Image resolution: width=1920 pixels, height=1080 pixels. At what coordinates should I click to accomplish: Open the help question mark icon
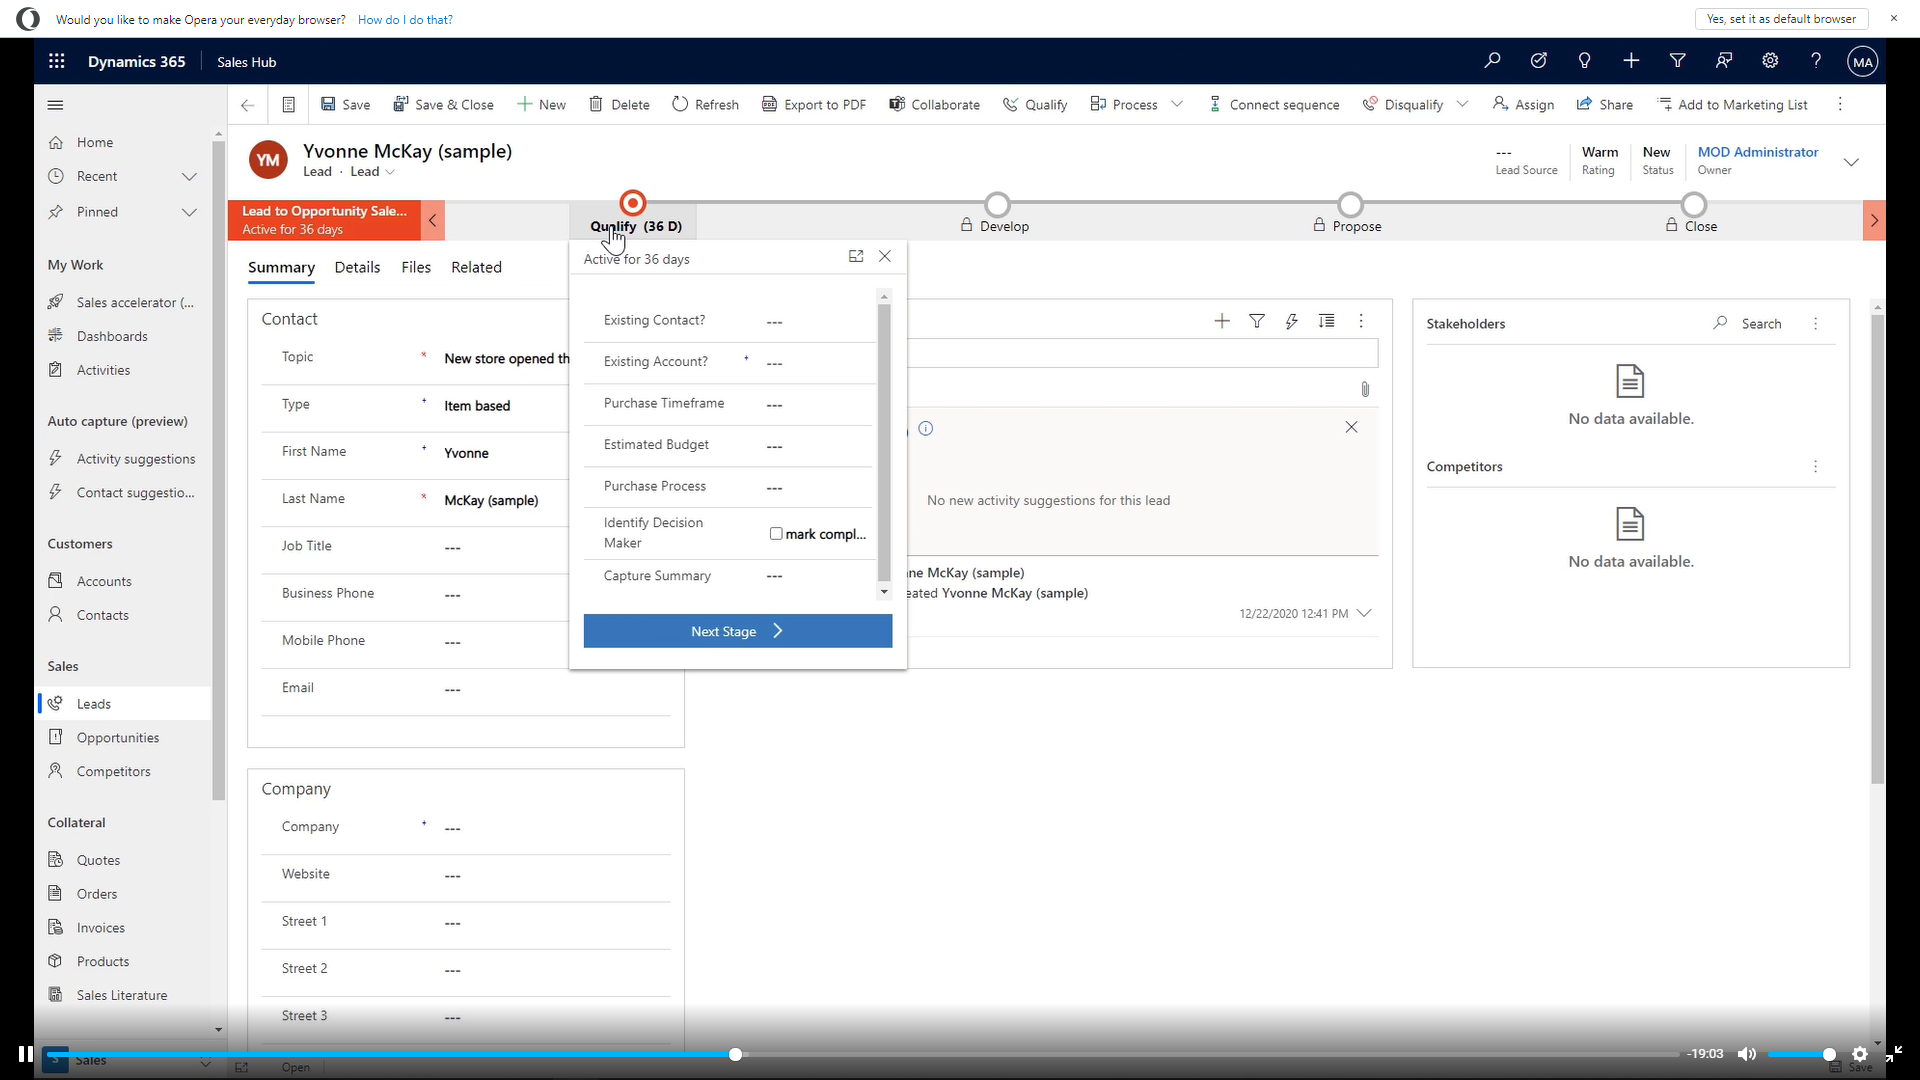(1816, 61)
